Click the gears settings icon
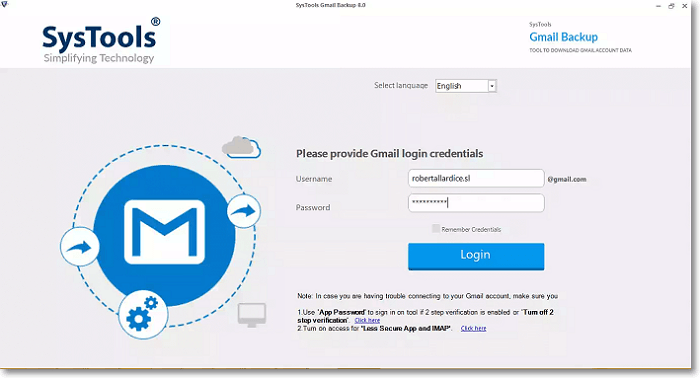 click(x=143, y=314)
